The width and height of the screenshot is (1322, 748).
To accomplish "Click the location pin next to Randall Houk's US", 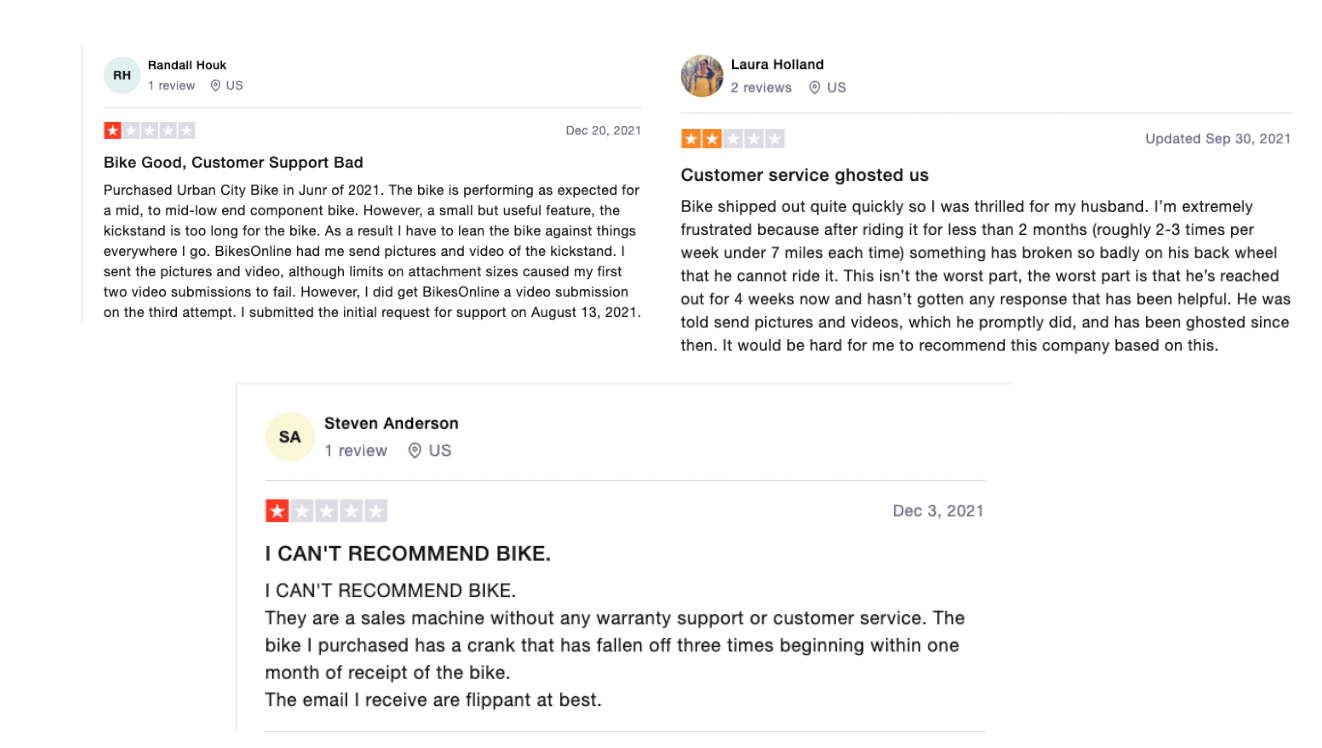I will pos(215,86).
